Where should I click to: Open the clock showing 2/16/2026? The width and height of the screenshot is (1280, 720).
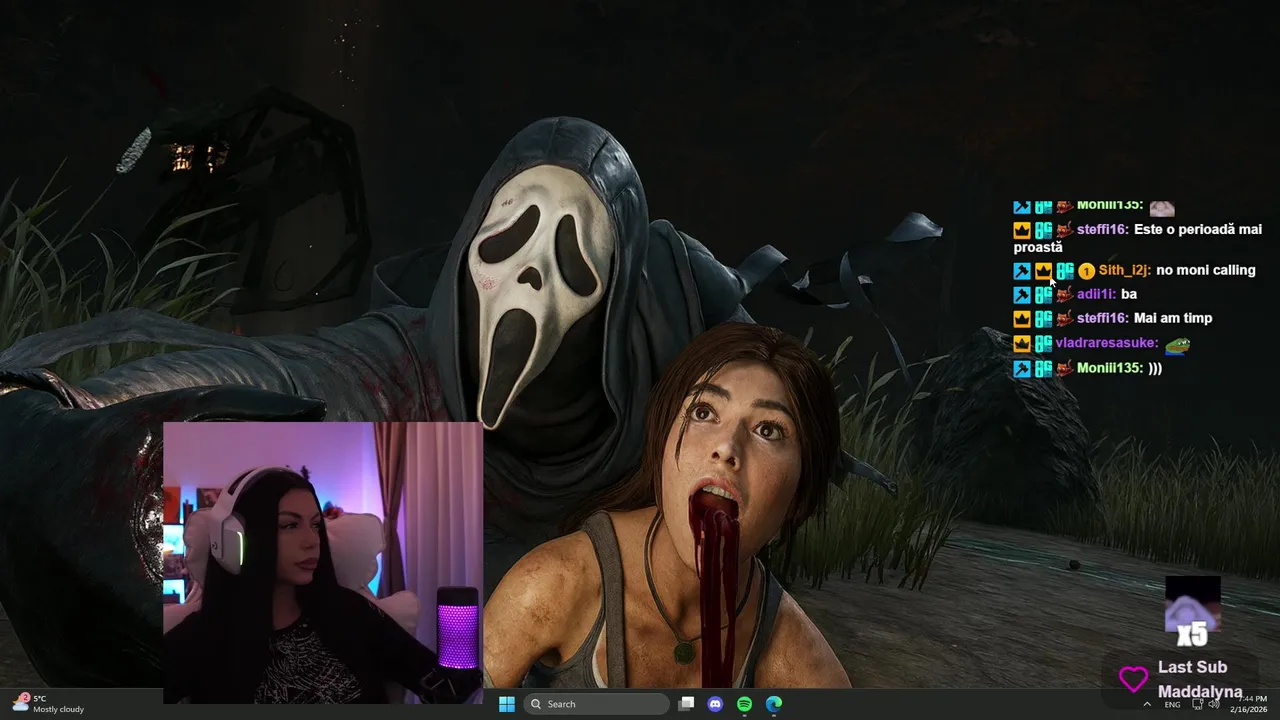pos(1248,704)
